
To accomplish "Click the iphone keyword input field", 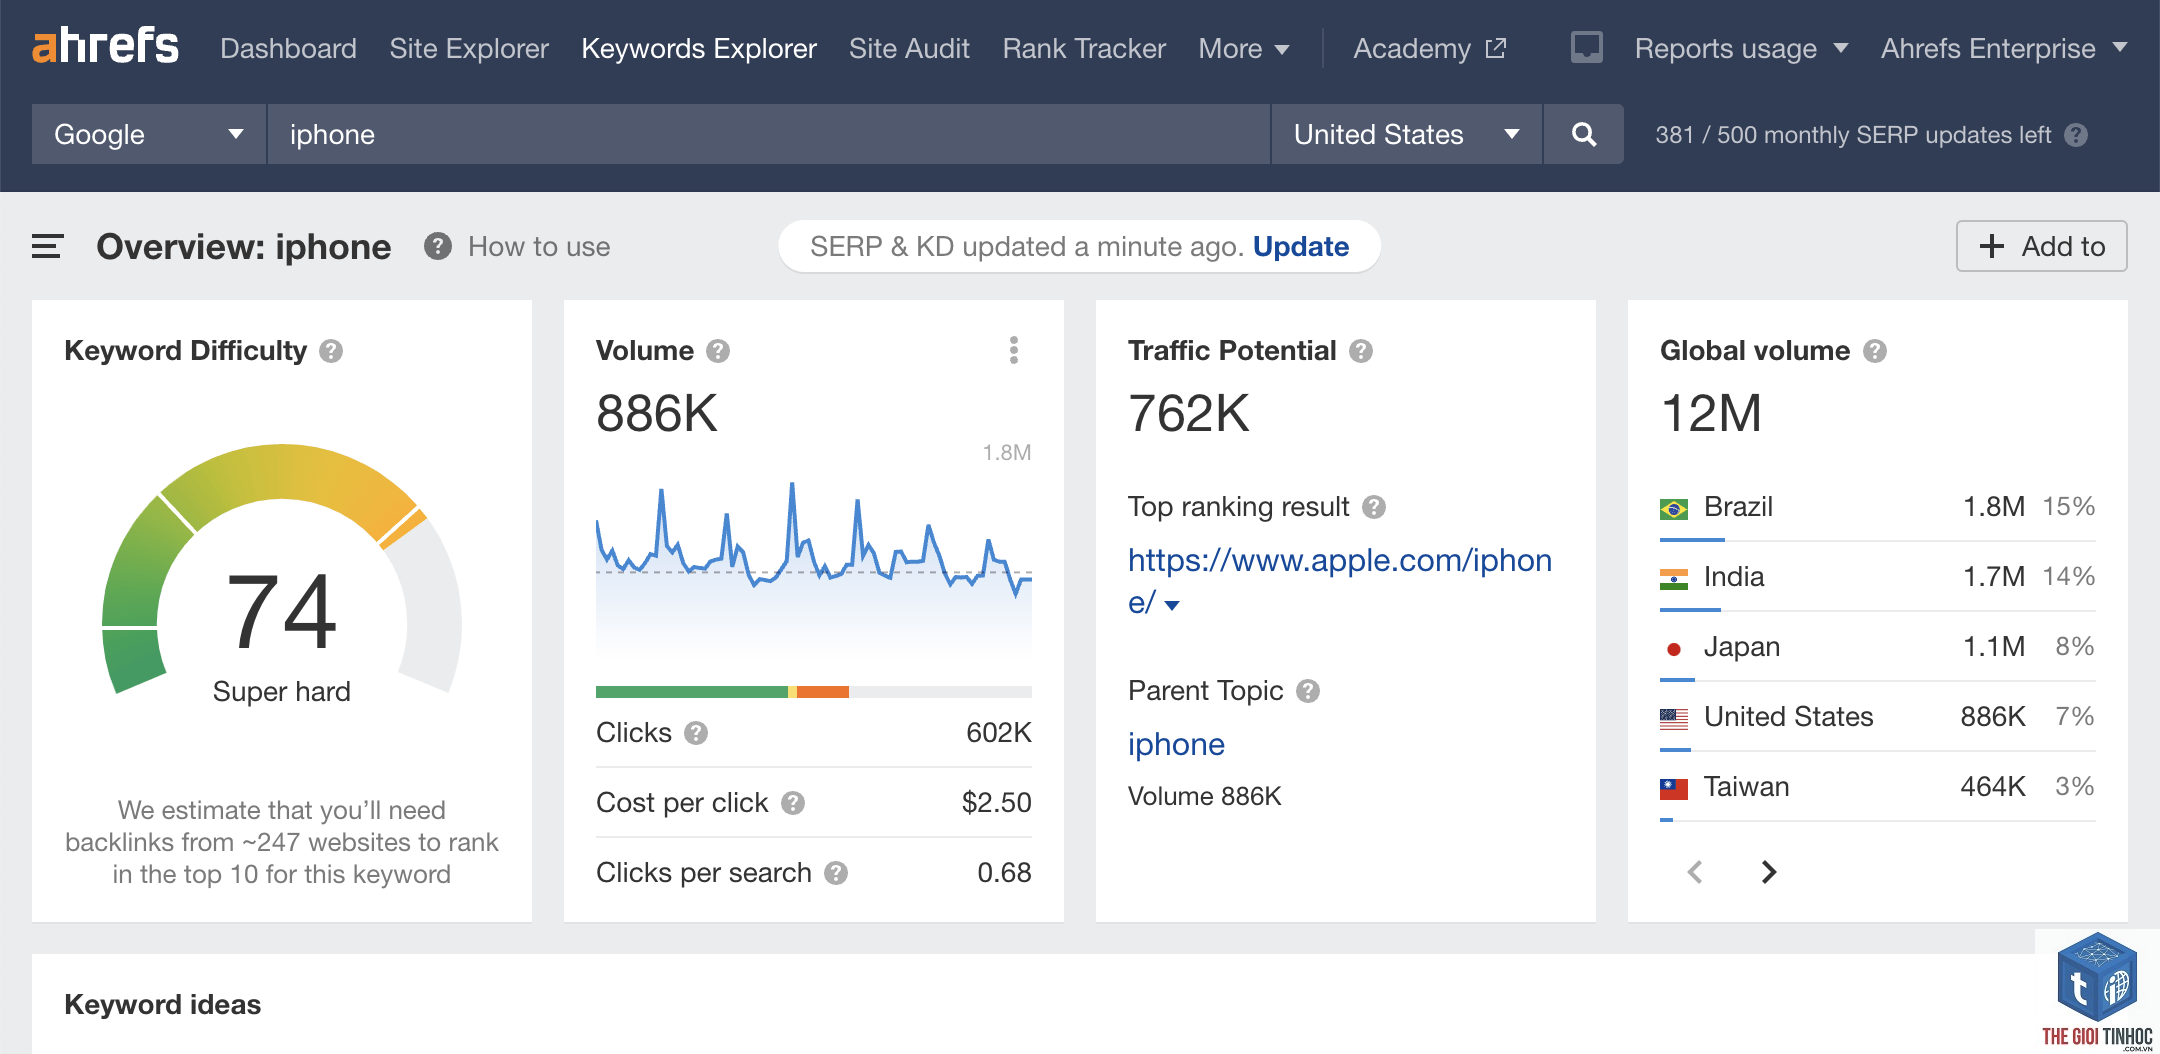I will pos(768,134).
